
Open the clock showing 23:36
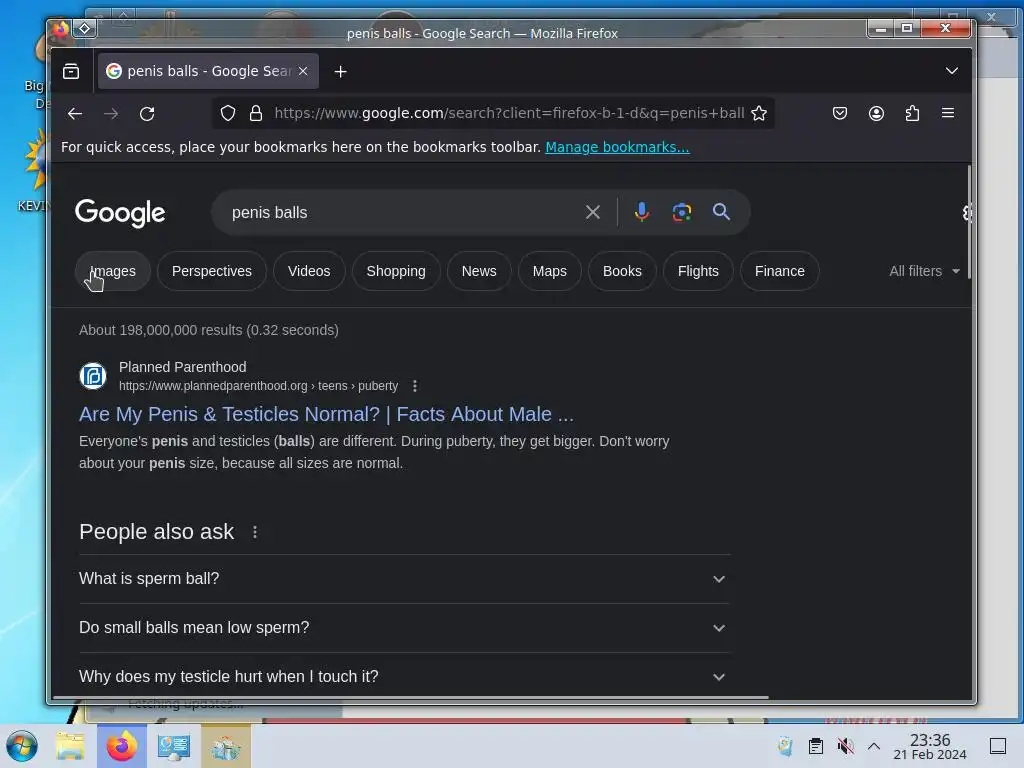930,746
